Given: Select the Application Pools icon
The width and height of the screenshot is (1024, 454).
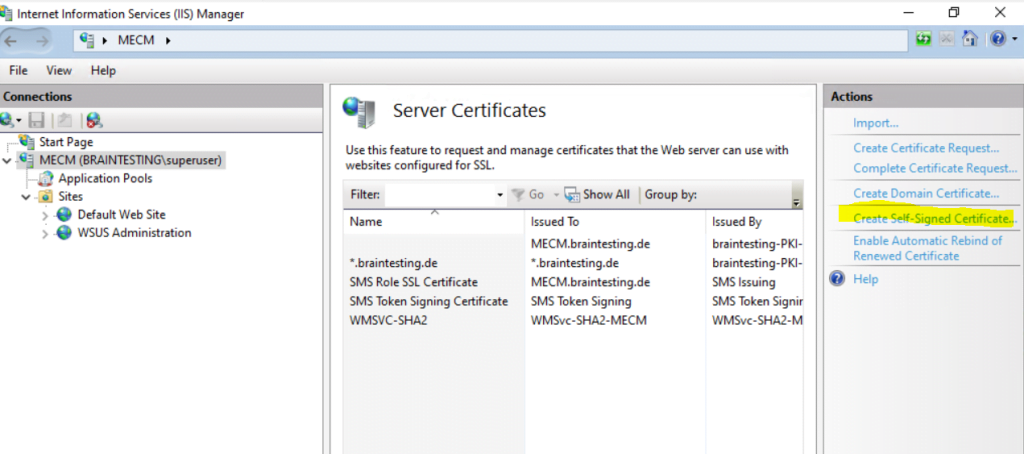Looking at the screenshot, I should click(46, 178).
